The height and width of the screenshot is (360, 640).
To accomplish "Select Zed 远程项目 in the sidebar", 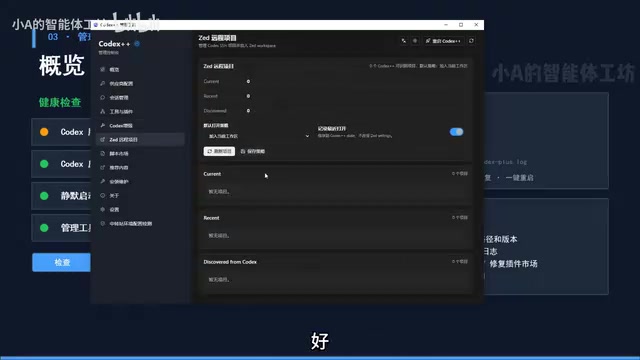I will [140, 140].
